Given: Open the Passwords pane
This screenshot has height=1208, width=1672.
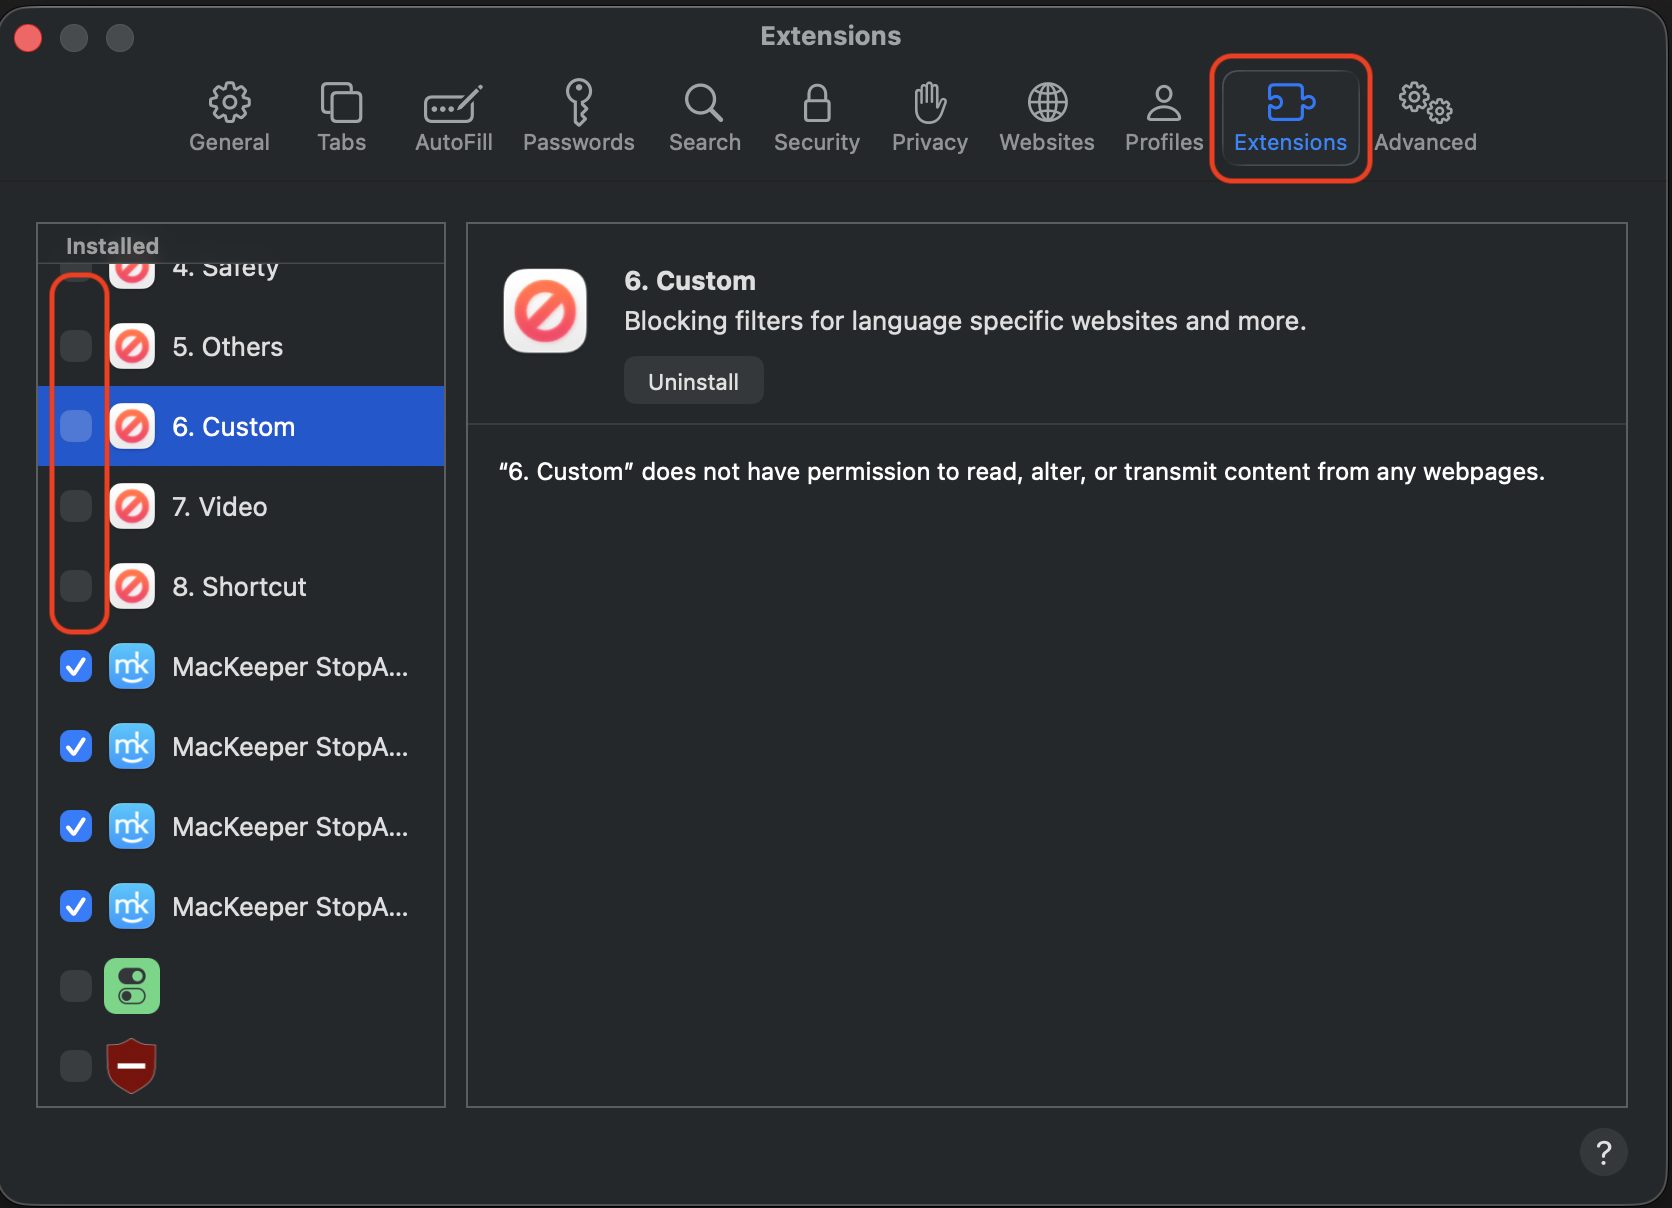Looking at the screenshot, I should pyautogui.click(x=578, y=117).
